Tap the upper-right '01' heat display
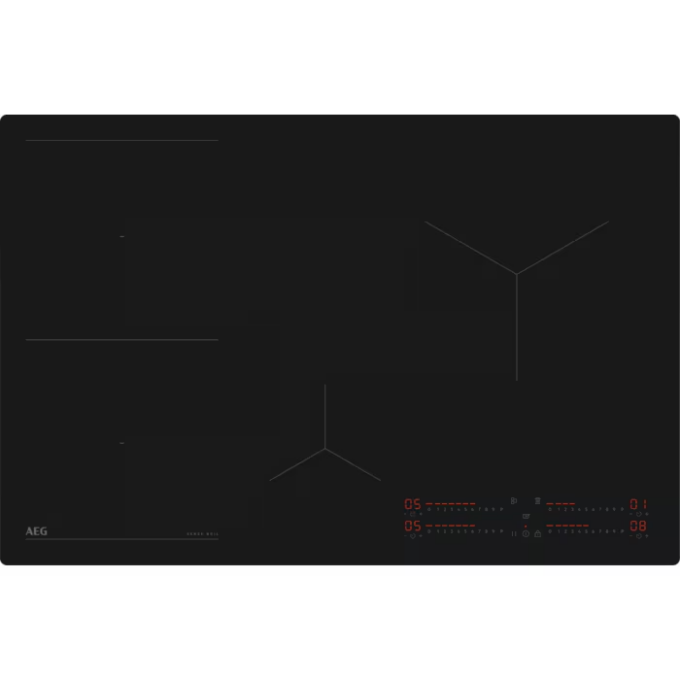680x680 pixels. [638, 504]
